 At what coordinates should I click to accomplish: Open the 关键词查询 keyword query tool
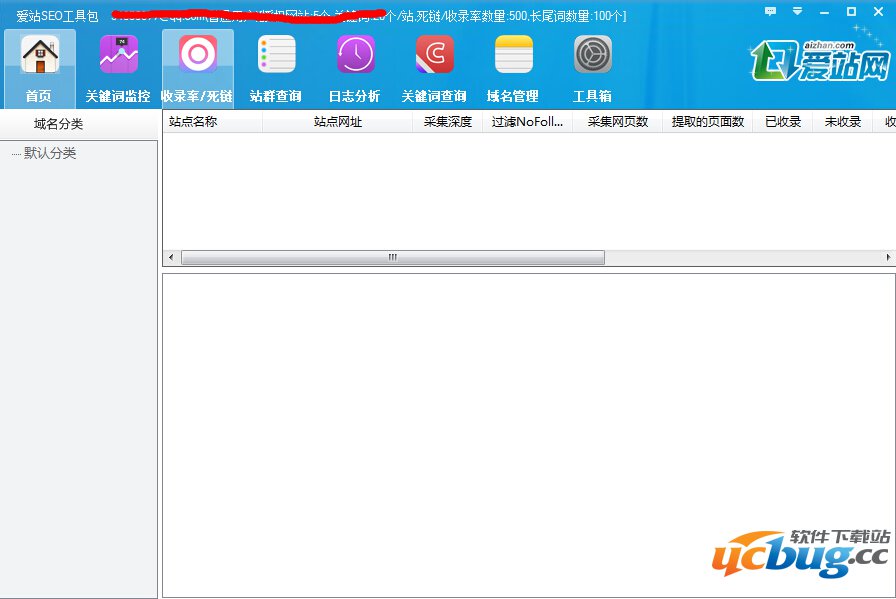(x=434, y=67)
